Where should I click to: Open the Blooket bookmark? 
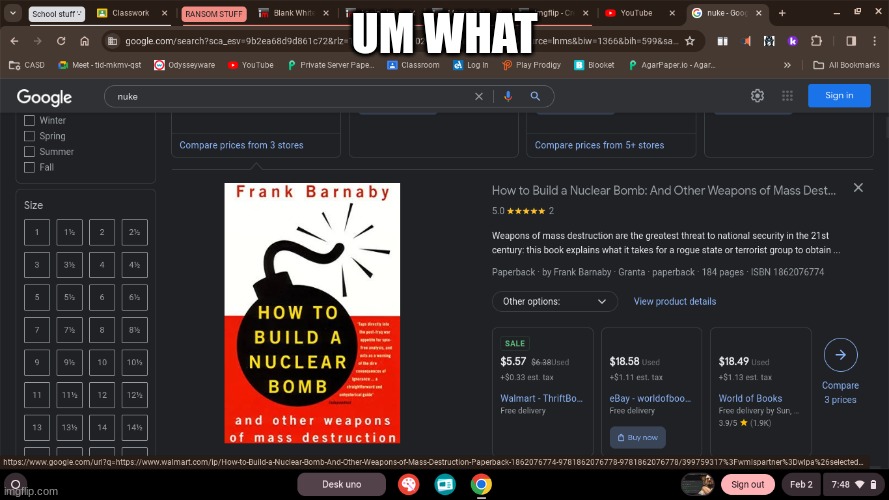pyautogui.click(x=594, y=65)
